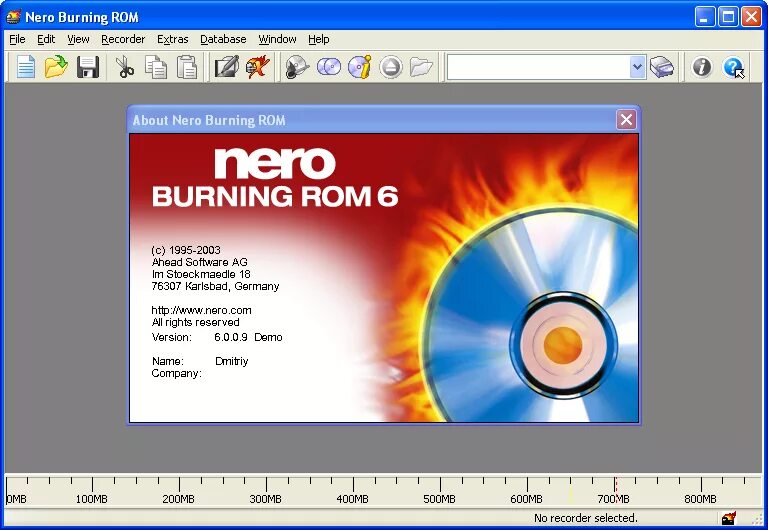The image size is (768, 530).
Task: Click the burn icon in the status bar
Action: [x=729, y=517]
